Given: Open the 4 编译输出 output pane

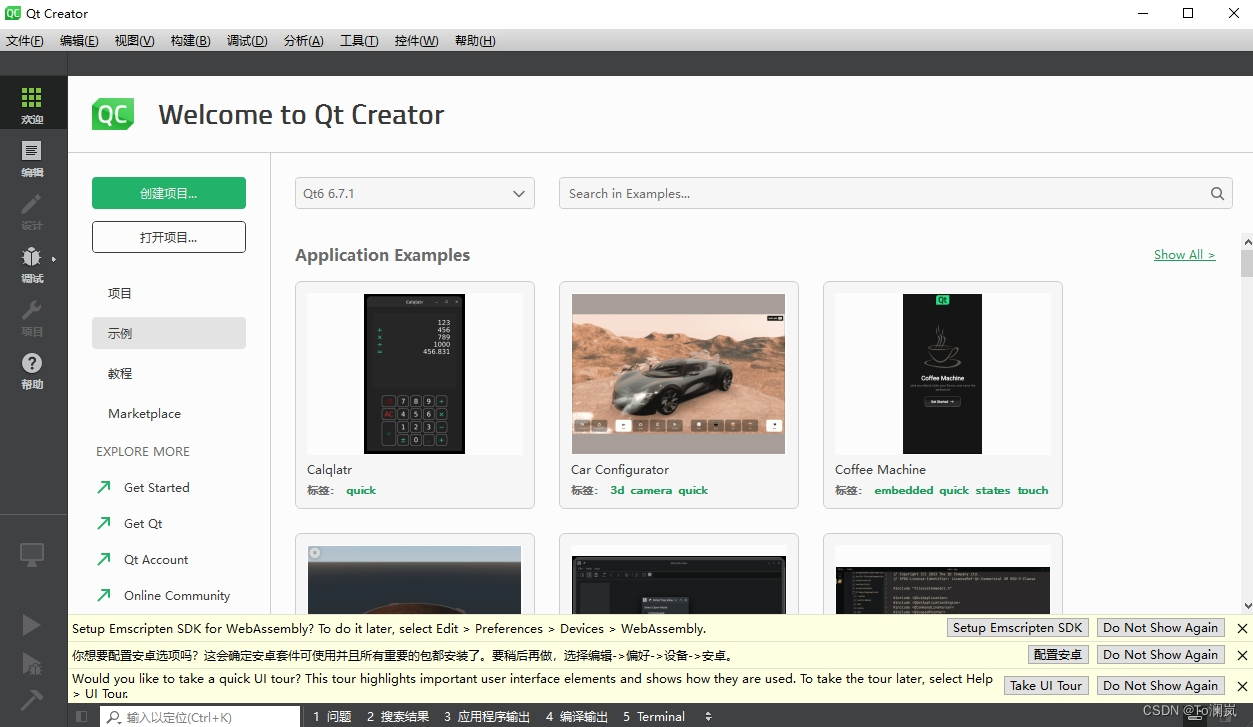Looking at the screenshot, I should tap(577, 716).
